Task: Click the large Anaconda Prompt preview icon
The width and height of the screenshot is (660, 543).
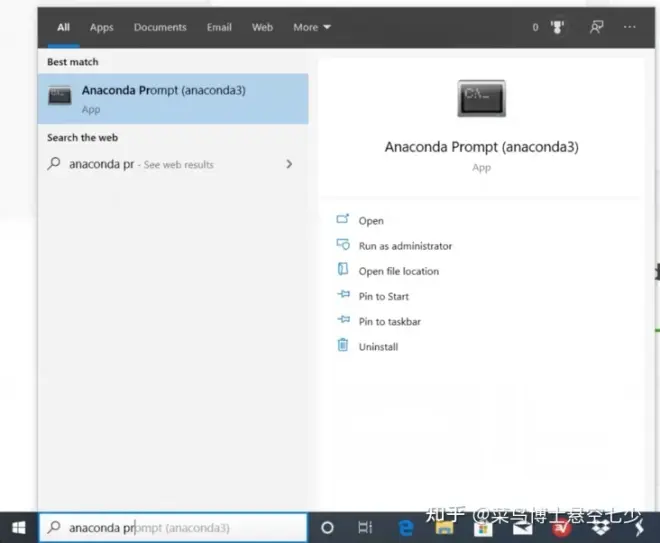Action: click(482, 98)
